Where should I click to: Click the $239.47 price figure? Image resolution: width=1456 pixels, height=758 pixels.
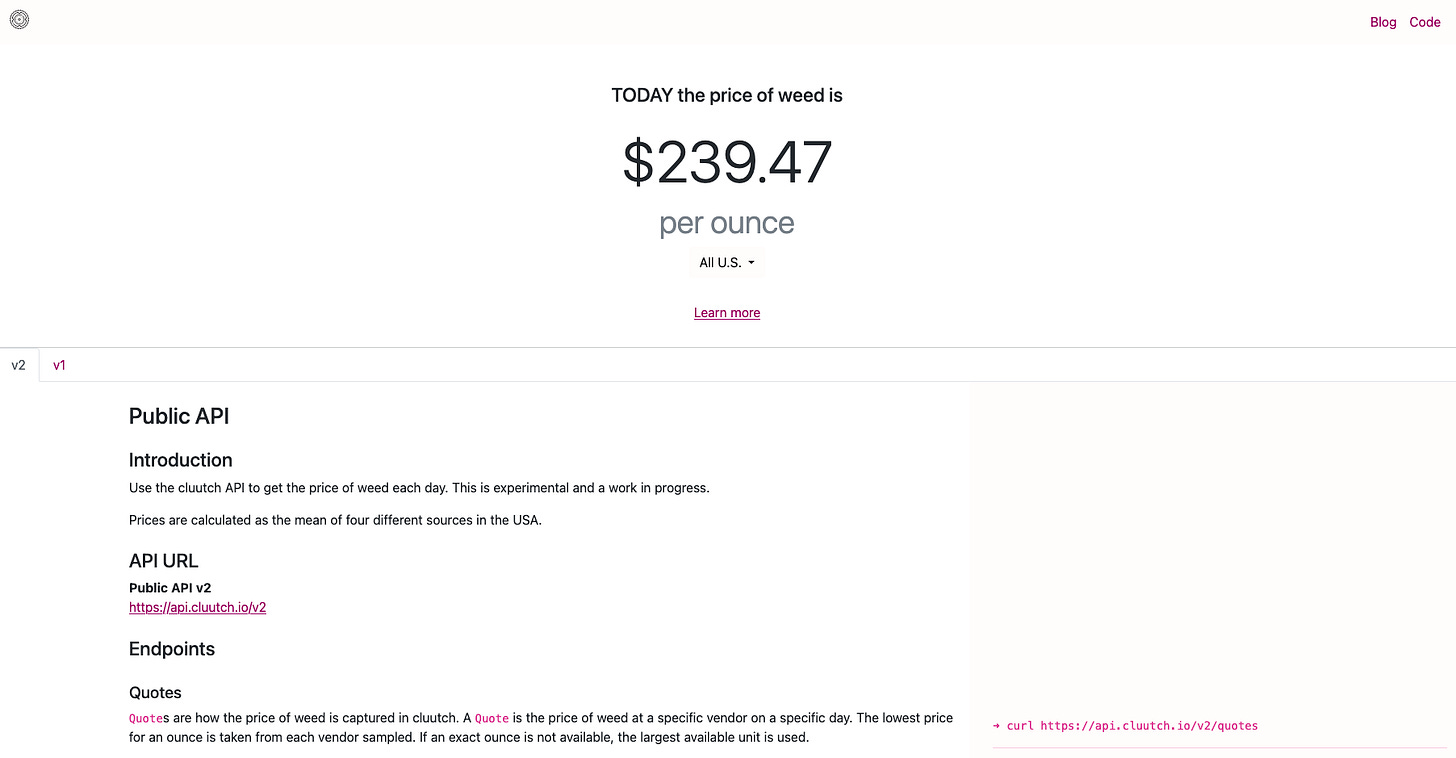[727, 163]
